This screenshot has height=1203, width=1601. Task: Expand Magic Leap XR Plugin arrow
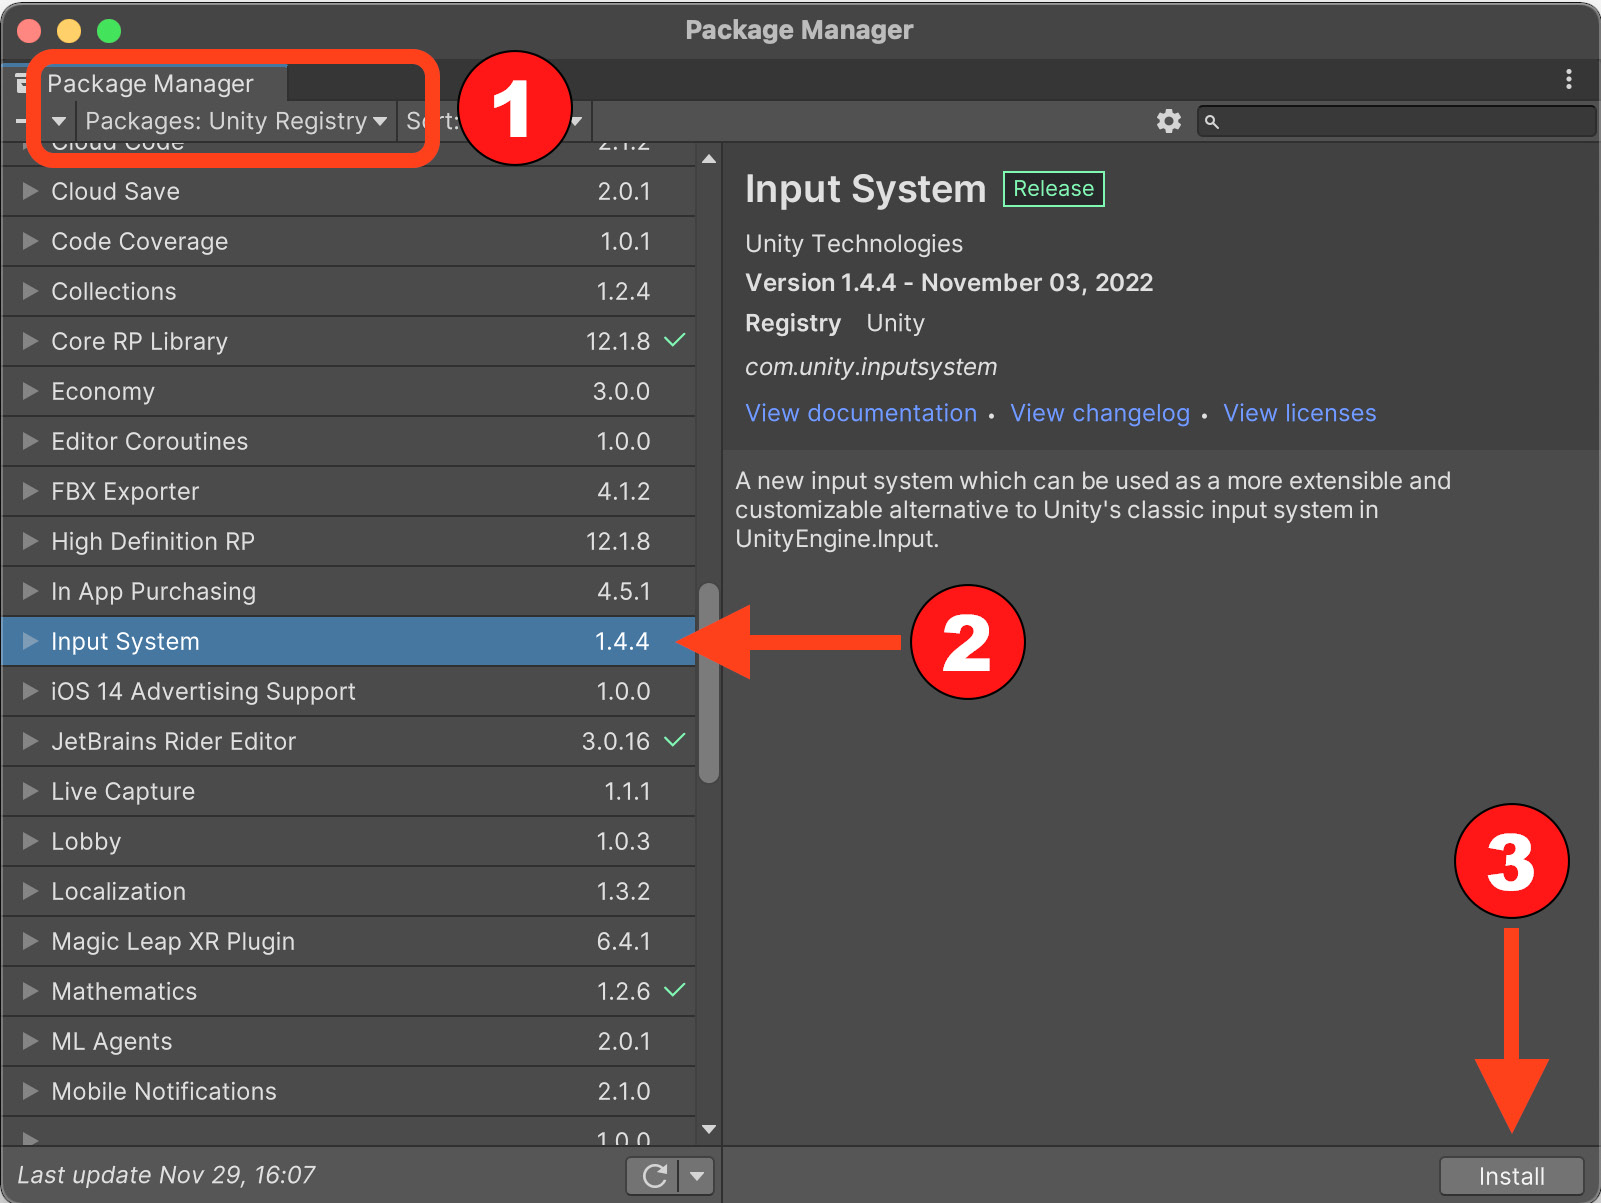tap(30, 941)
